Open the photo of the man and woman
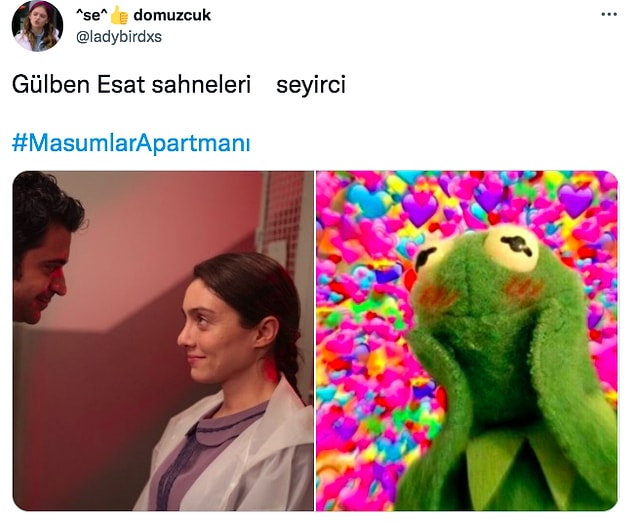Screen dimensions: 635x523 coord(163,341)
